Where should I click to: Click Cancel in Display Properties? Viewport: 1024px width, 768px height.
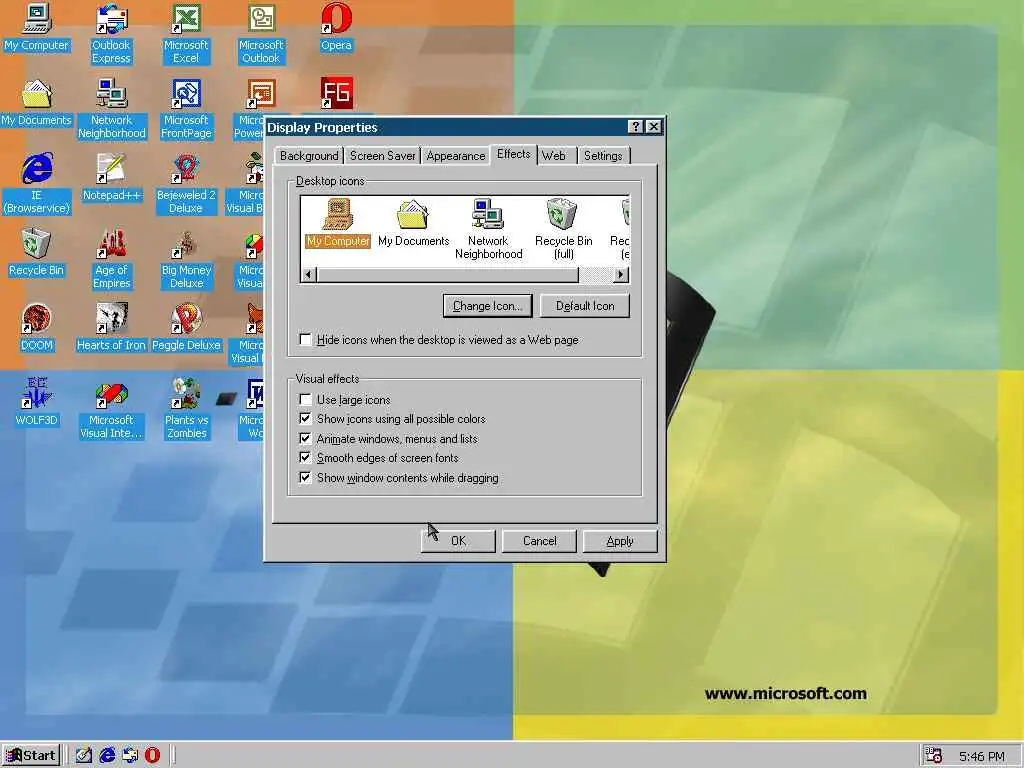[539, 541]
